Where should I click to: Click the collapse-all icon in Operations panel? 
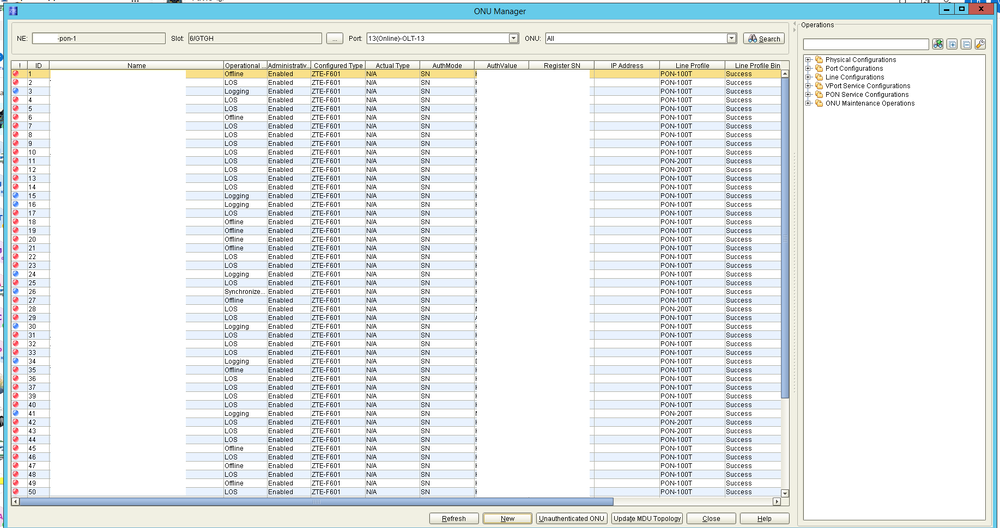pyautogui.click(x=966, y=44)
